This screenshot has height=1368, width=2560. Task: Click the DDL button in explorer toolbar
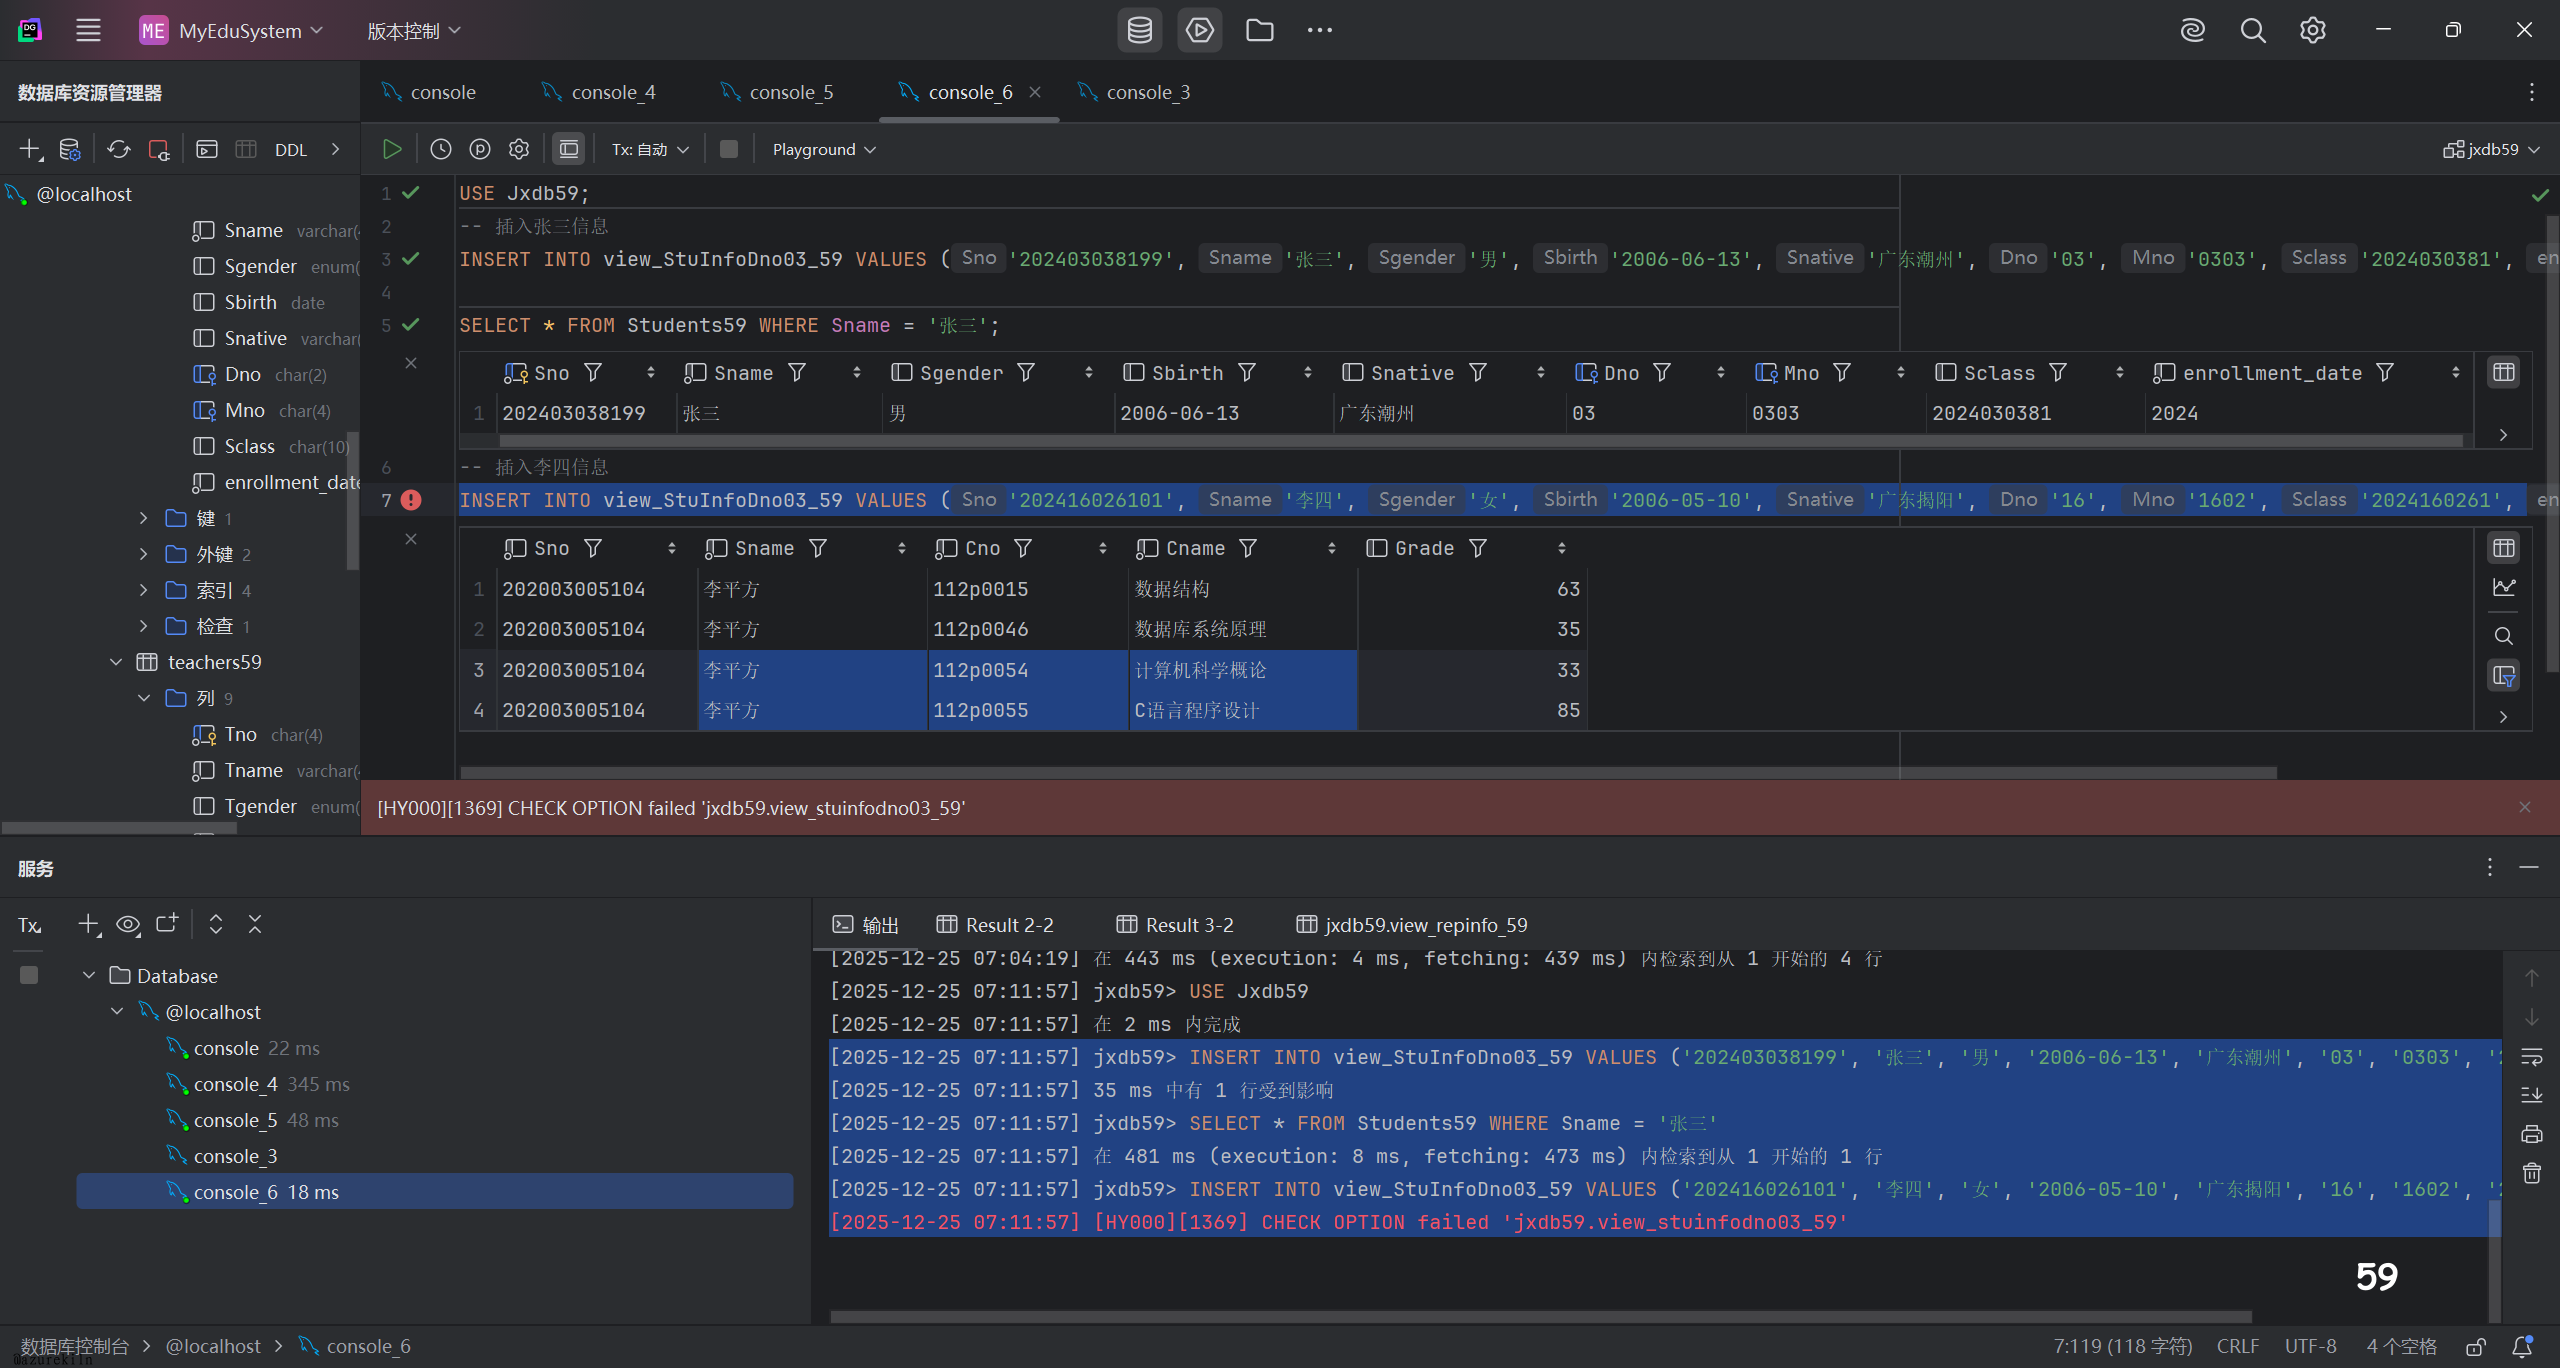pyautogui.click(x=290, y=150)
